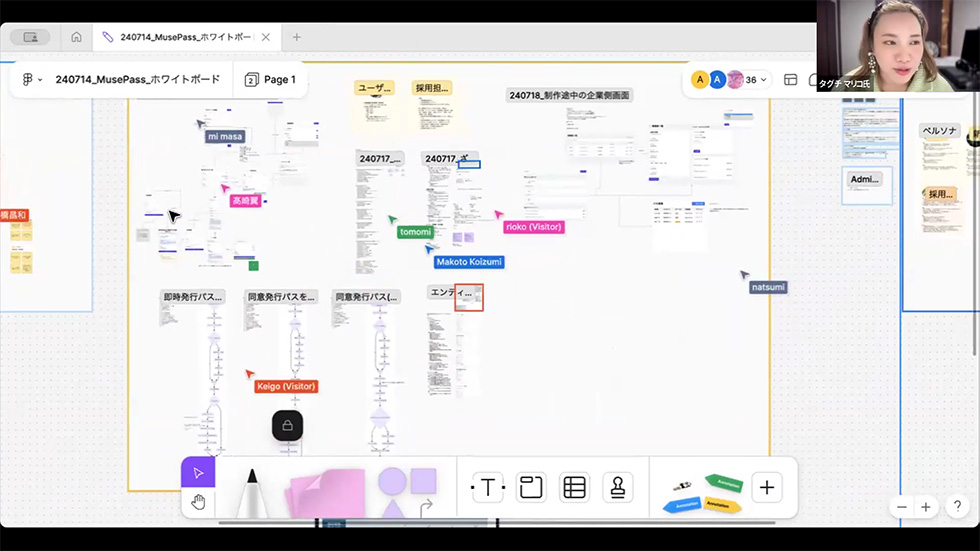Select the エンティ... section label

pyautogui.click(x=451, y=292)
